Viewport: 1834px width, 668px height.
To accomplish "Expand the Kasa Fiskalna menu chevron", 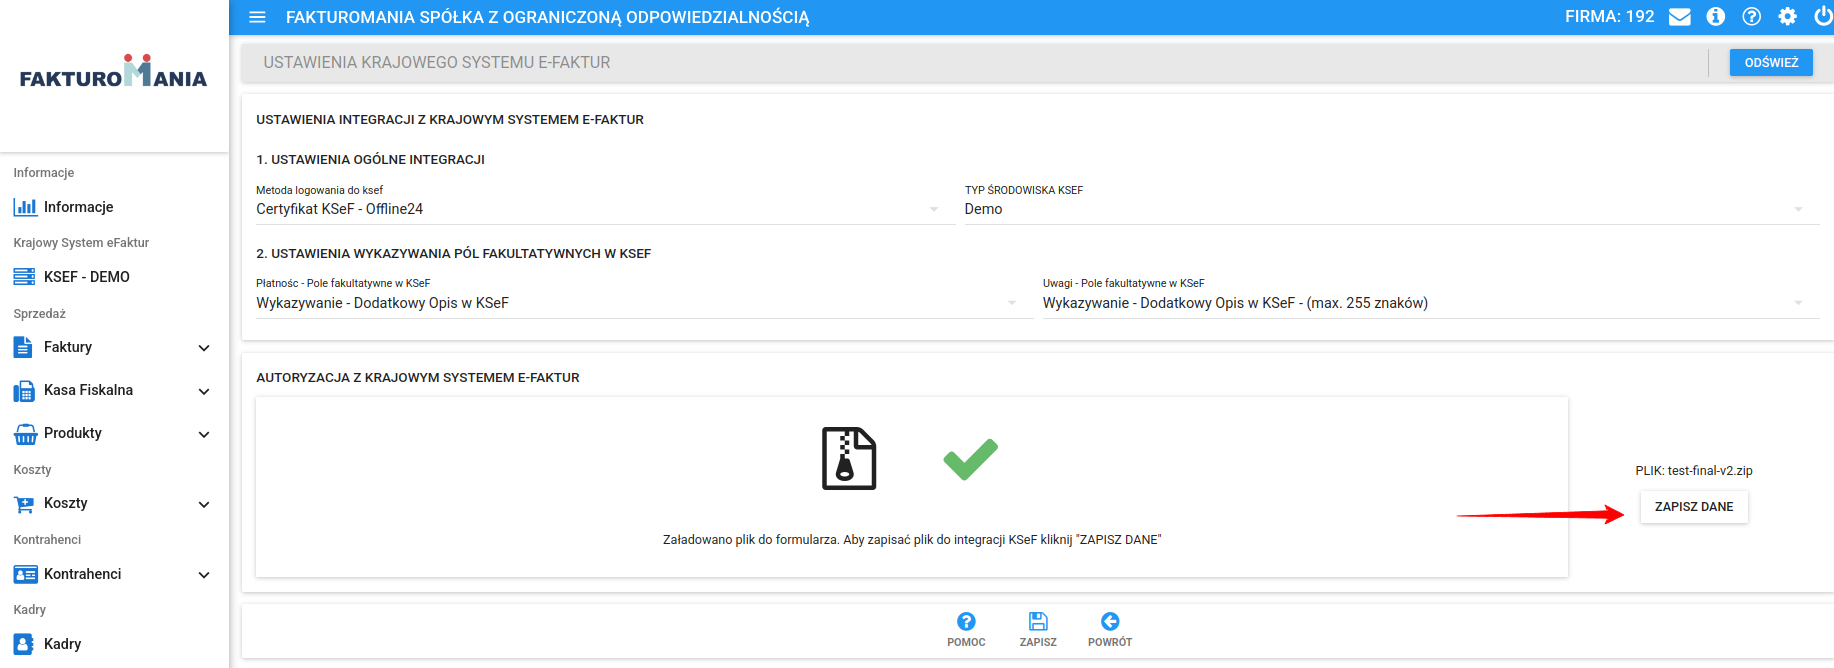I will [204, 391].
